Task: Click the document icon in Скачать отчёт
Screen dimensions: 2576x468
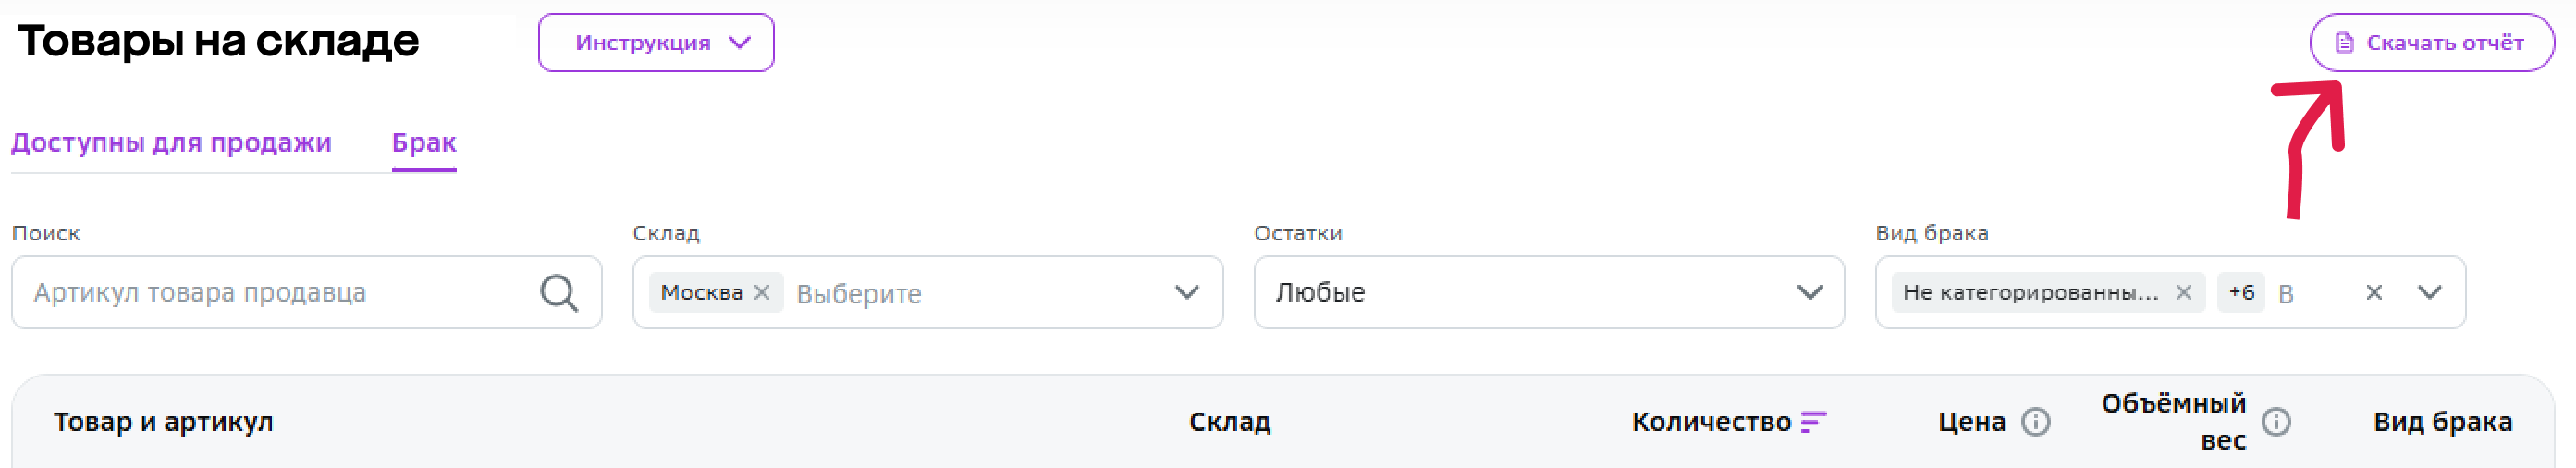Action: pos(2344,43)
